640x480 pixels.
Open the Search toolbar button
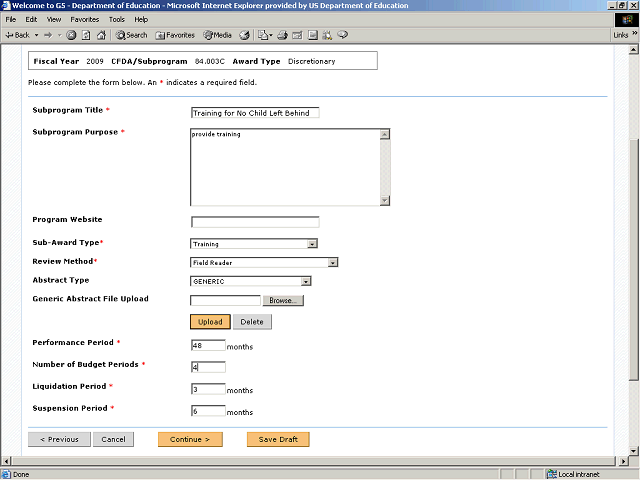(131, 35)
